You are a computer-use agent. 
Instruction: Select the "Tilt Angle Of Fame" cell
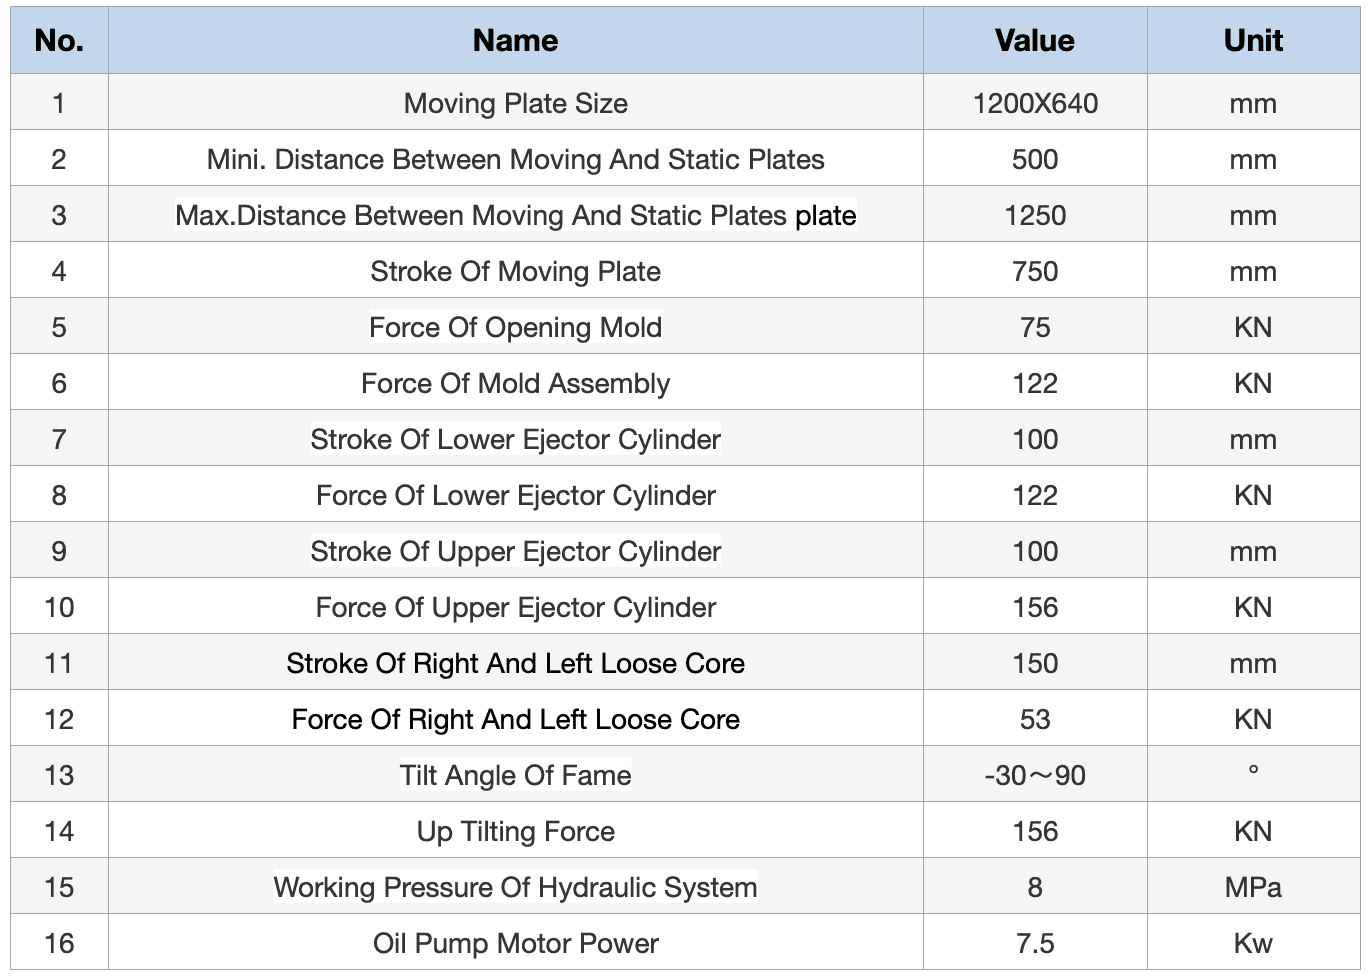[515, 775]
